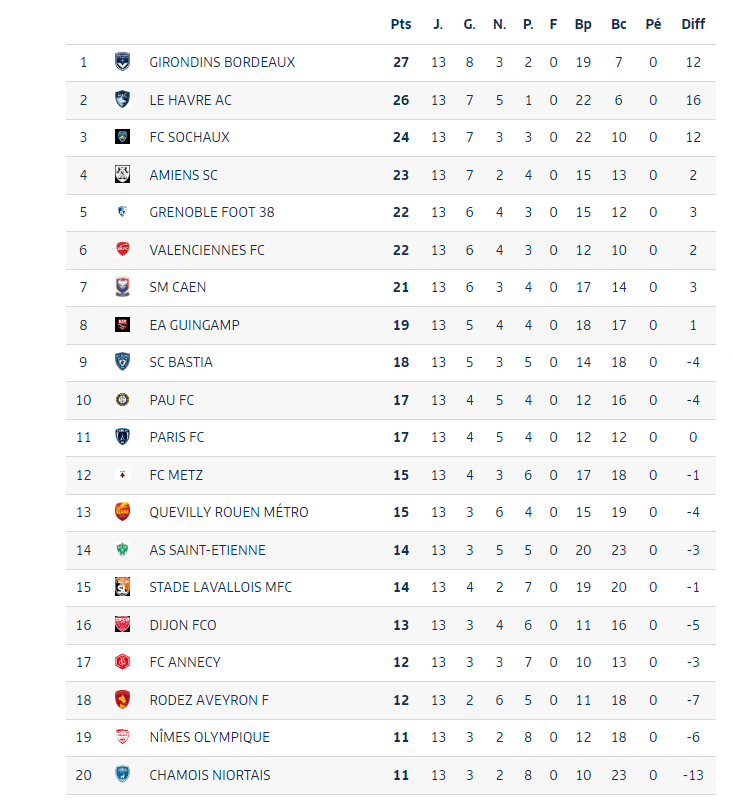Image resolution: width=733 pixels, height=805 pixels.
Task: Open the Dijon FCO team link
Action: (182, 625)
